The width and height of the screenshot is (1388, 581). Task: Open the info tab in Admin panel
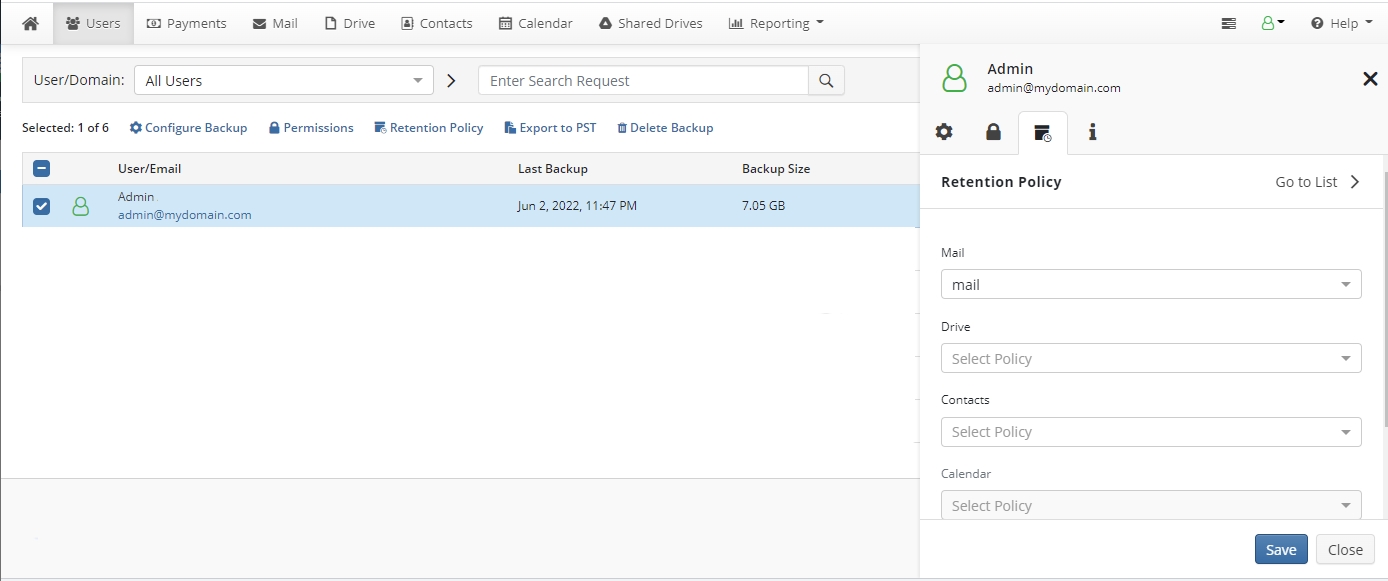pos(1092,132)
